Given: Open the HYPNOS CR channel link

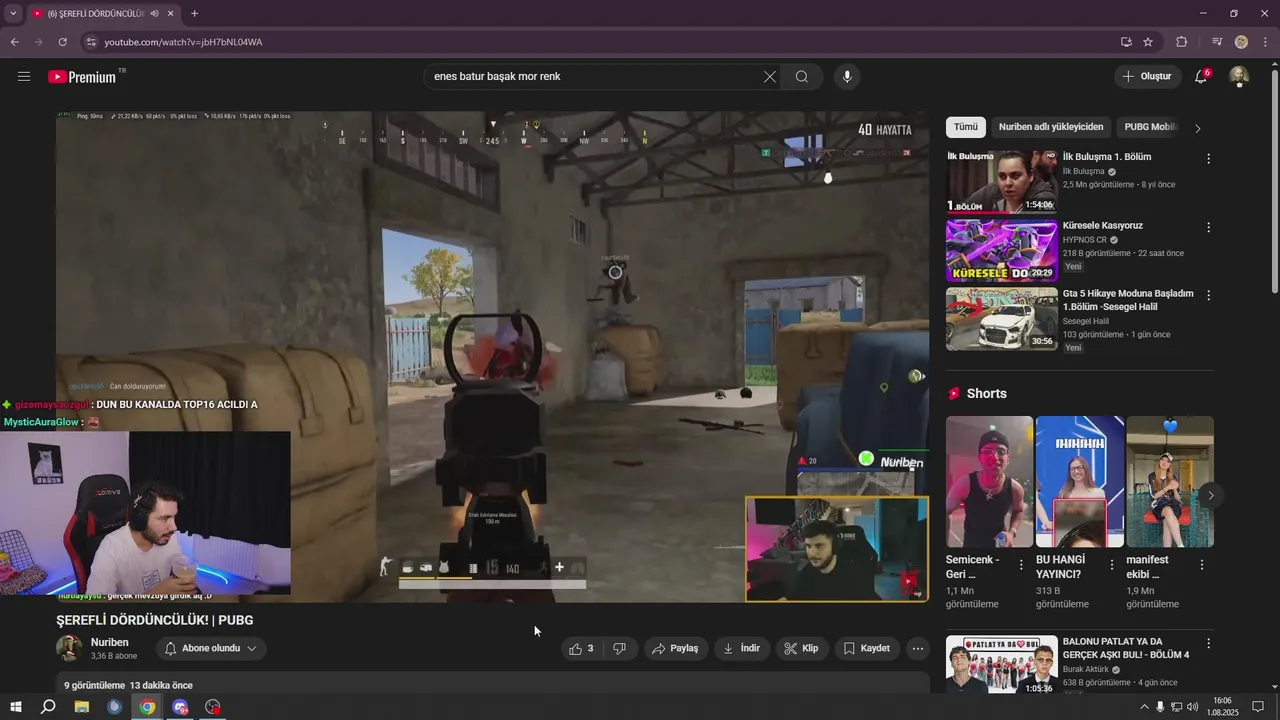Looking at the screenshot, I should 1085,240.
